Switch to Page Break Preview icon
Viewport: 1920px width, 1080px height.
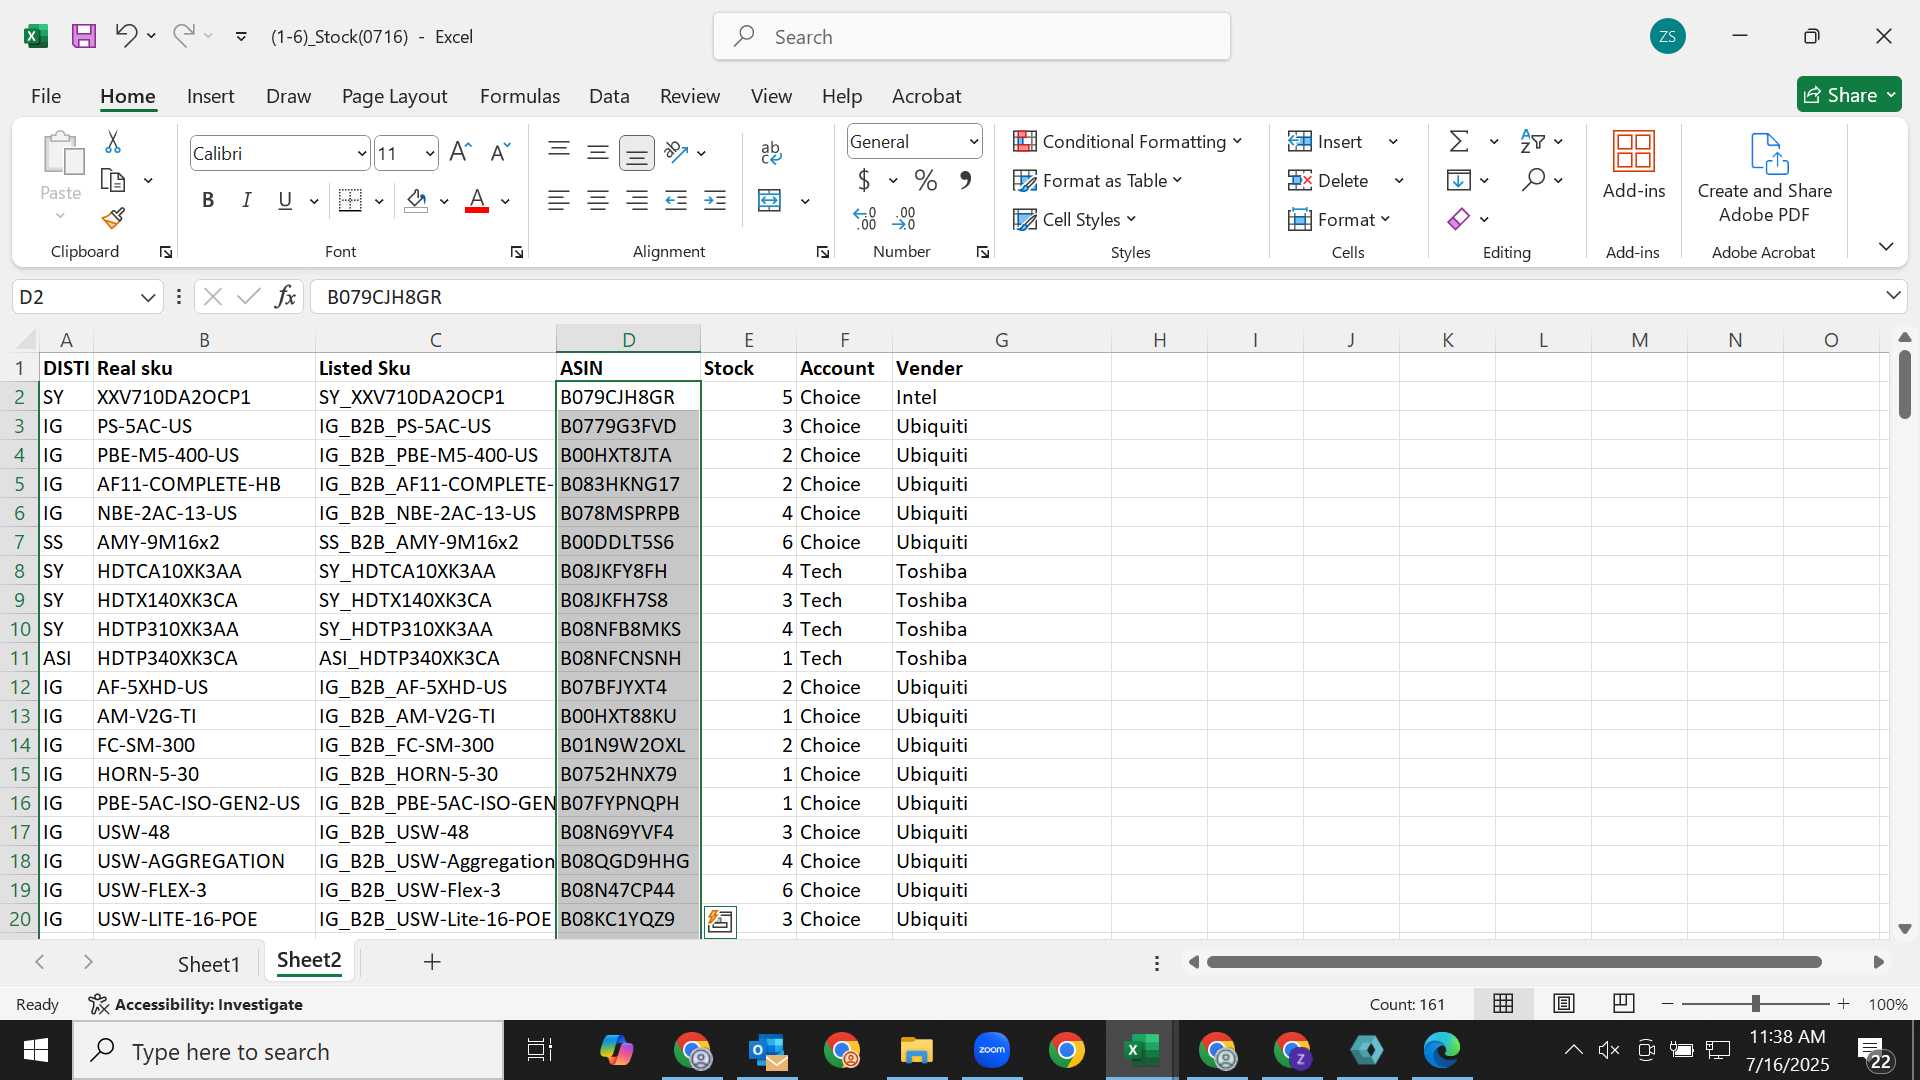tap(1624, 1004)
